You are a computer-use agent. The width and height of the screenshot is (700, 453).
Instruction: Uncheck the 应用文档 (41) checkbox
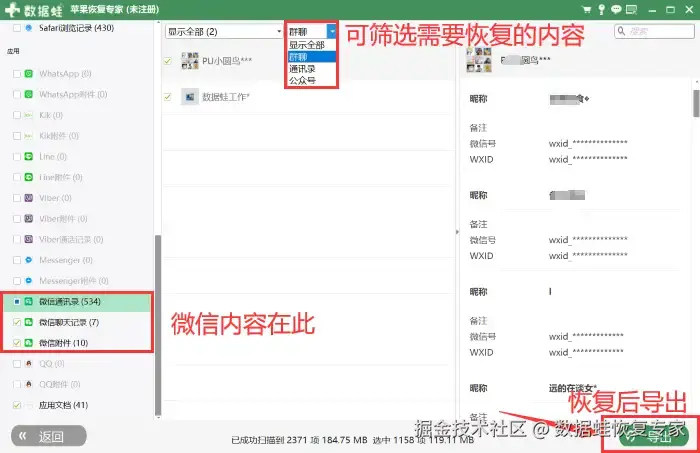(x=17, y=405)
